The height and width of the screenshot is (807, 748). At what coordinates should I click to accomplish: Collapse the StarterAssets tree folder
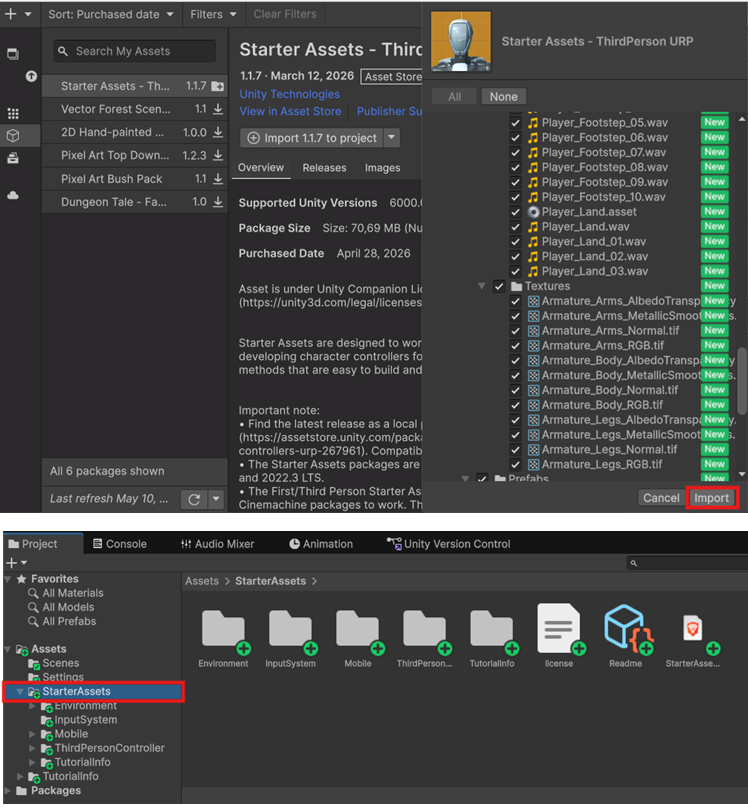coord(20,692)
